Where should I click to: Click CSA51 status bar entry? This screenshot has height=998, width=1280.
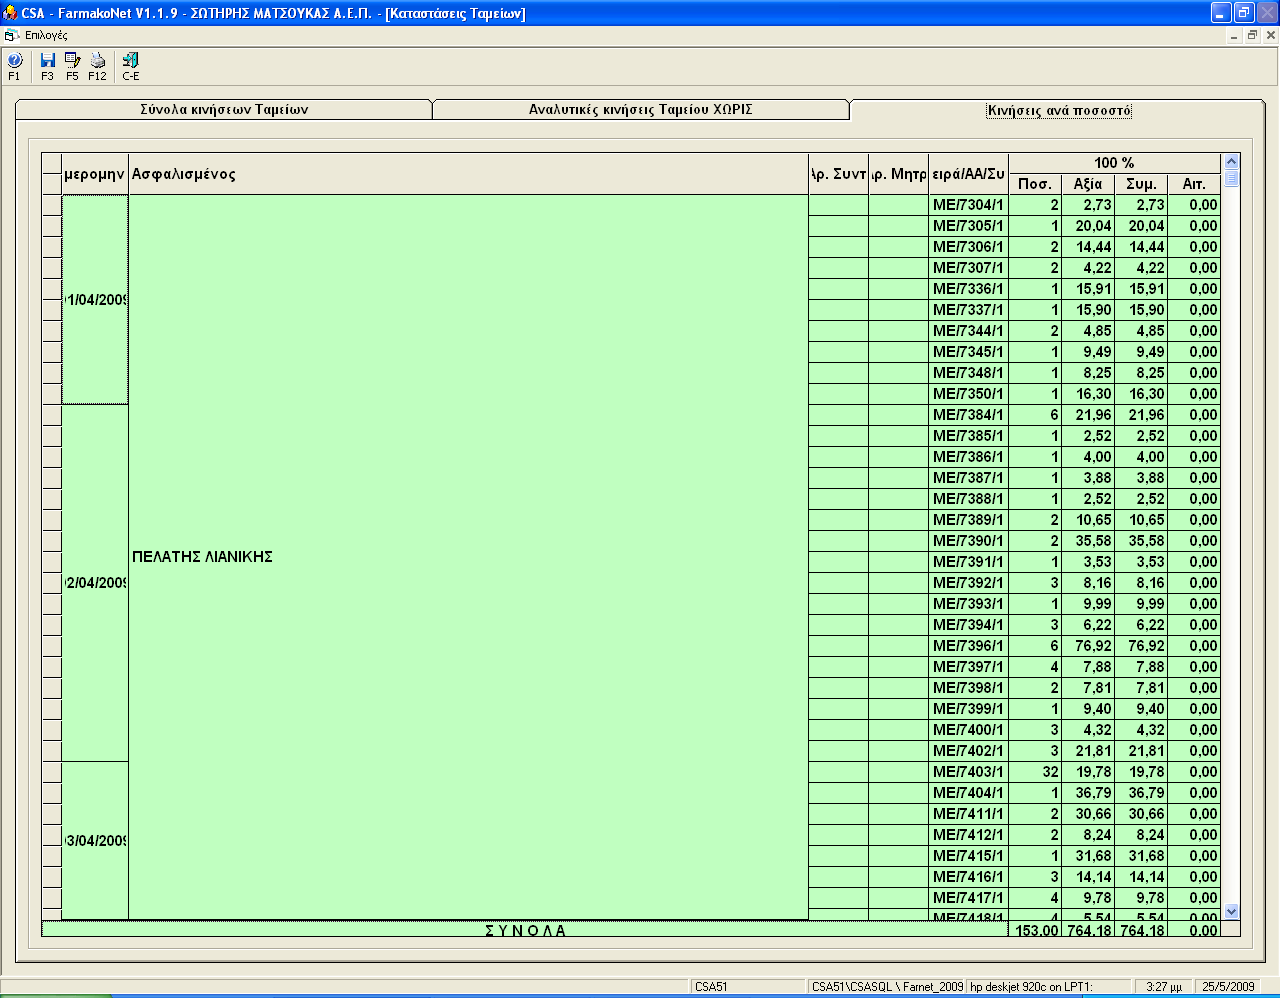tap(748, 986)
